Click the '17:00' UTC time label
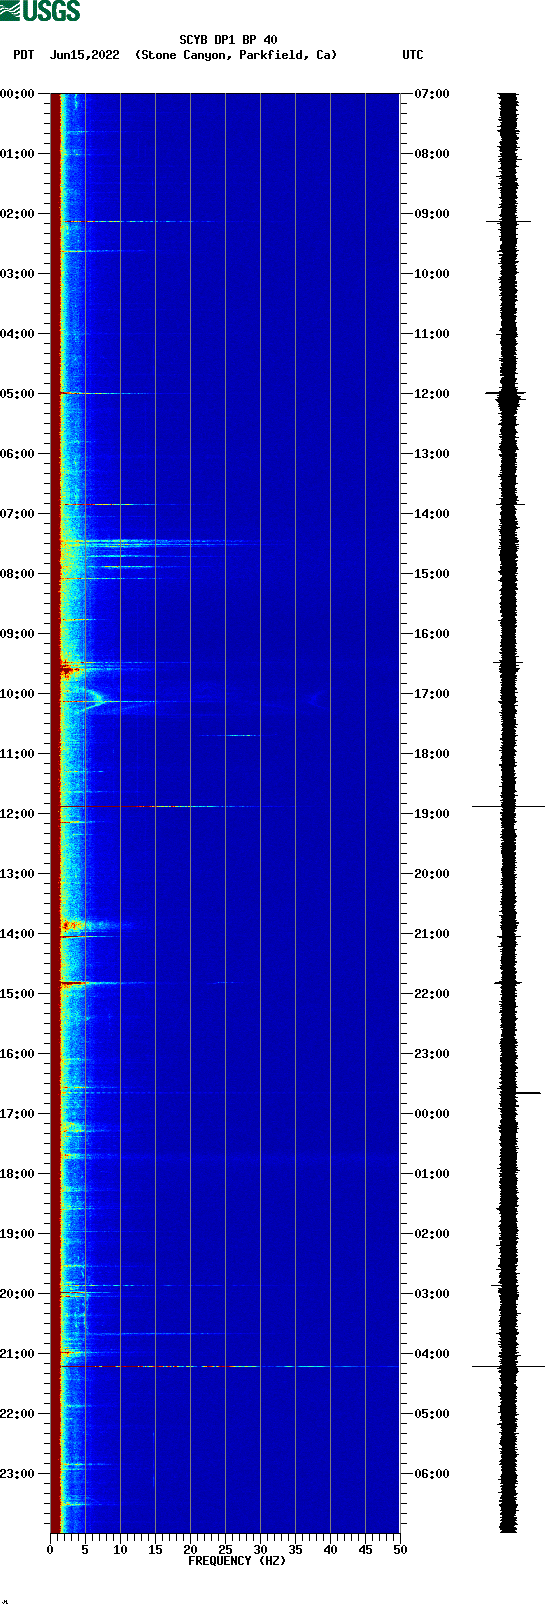 [432, 694]
